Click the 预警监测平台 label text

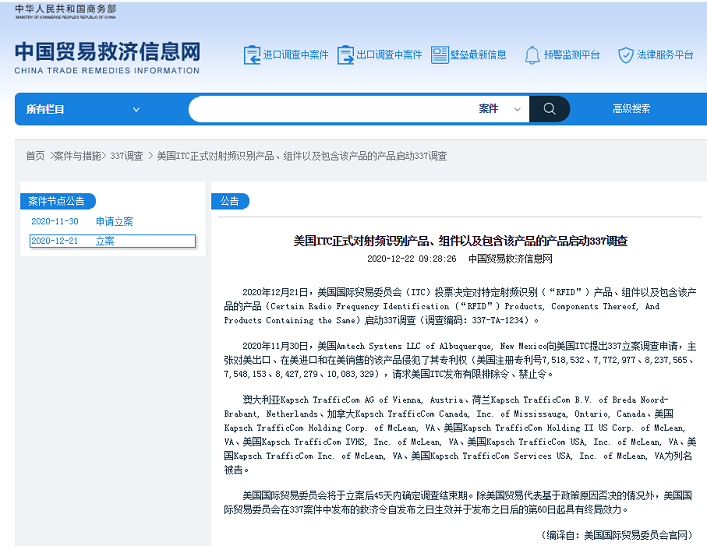pos(572,55)
